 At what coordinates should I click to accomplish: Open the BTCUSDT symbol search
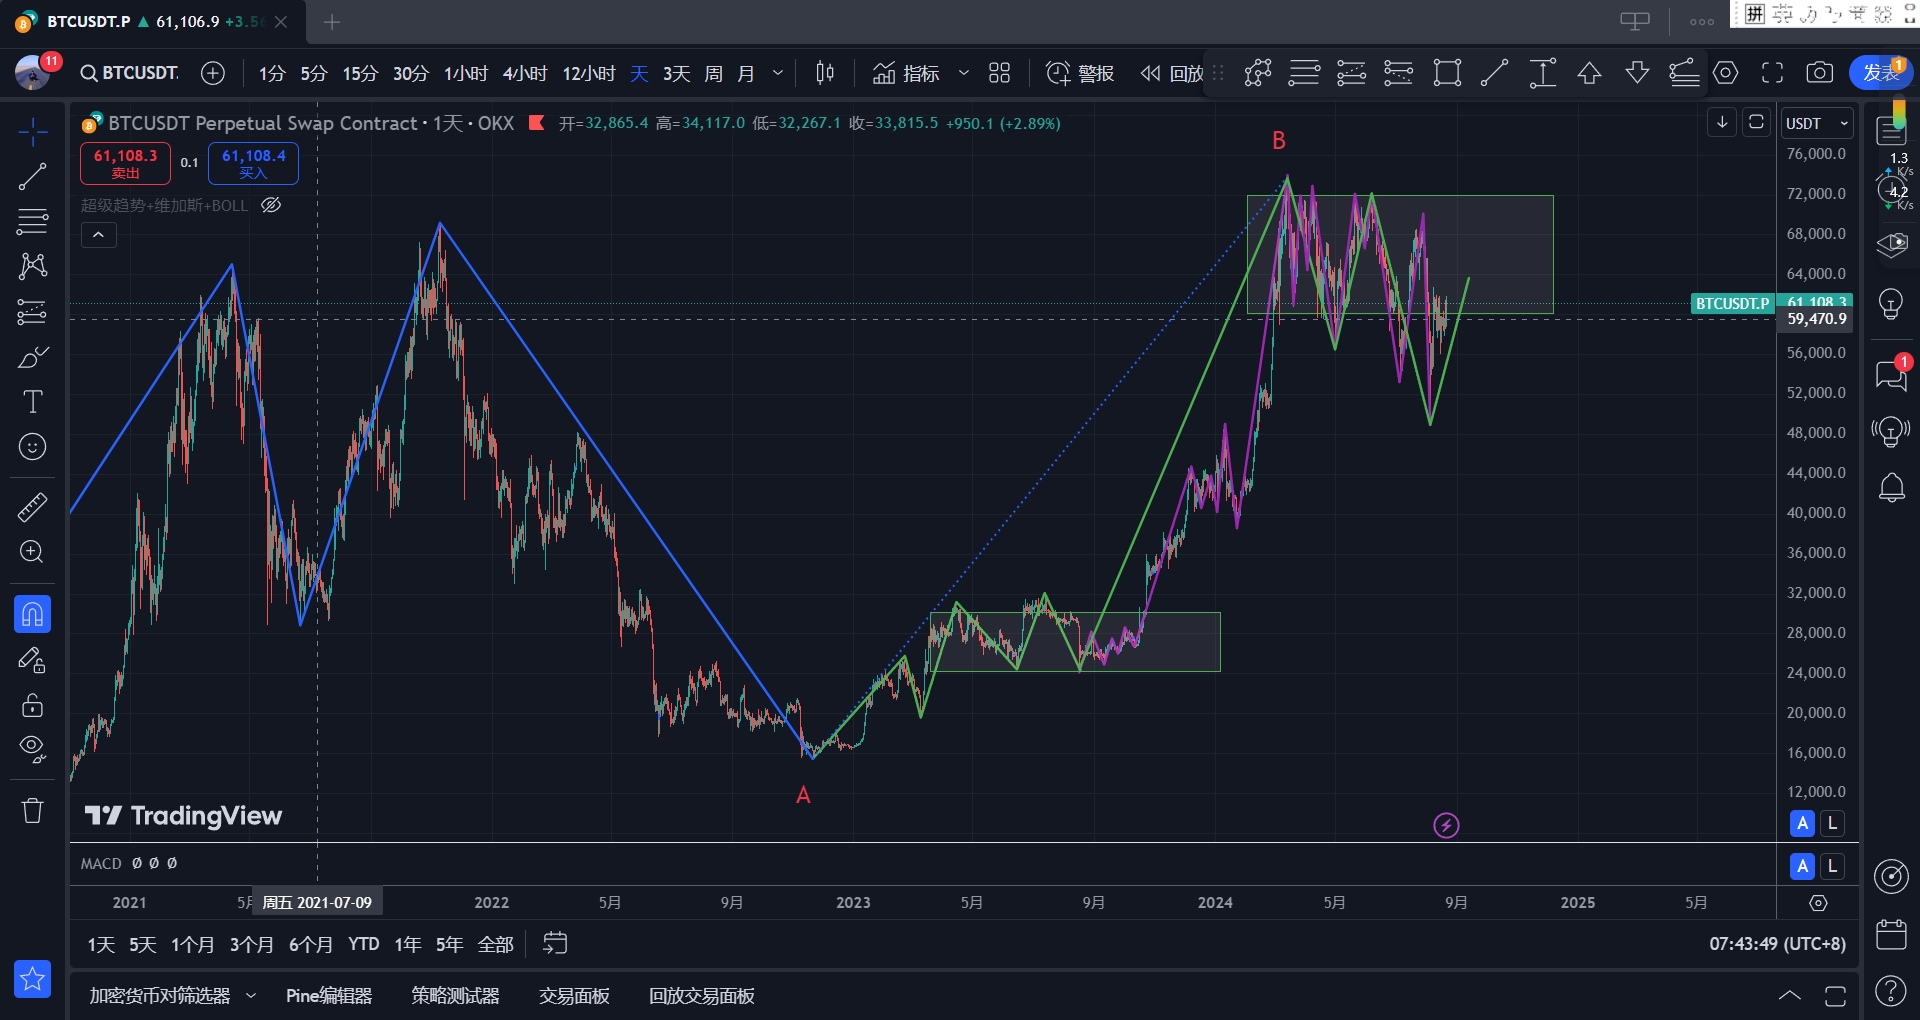tap(130, 73)
